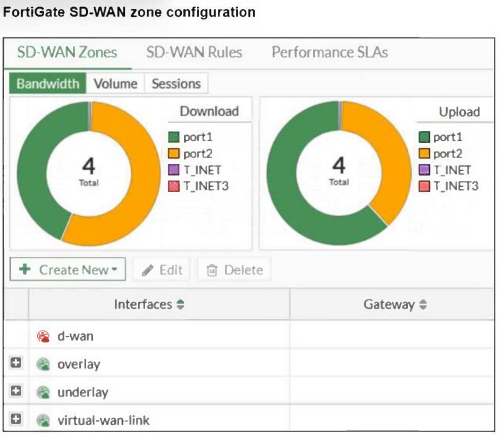Click the Gateway column sort arrows
The height and width of the screenshot is (437, 499).
coord(423,304)
